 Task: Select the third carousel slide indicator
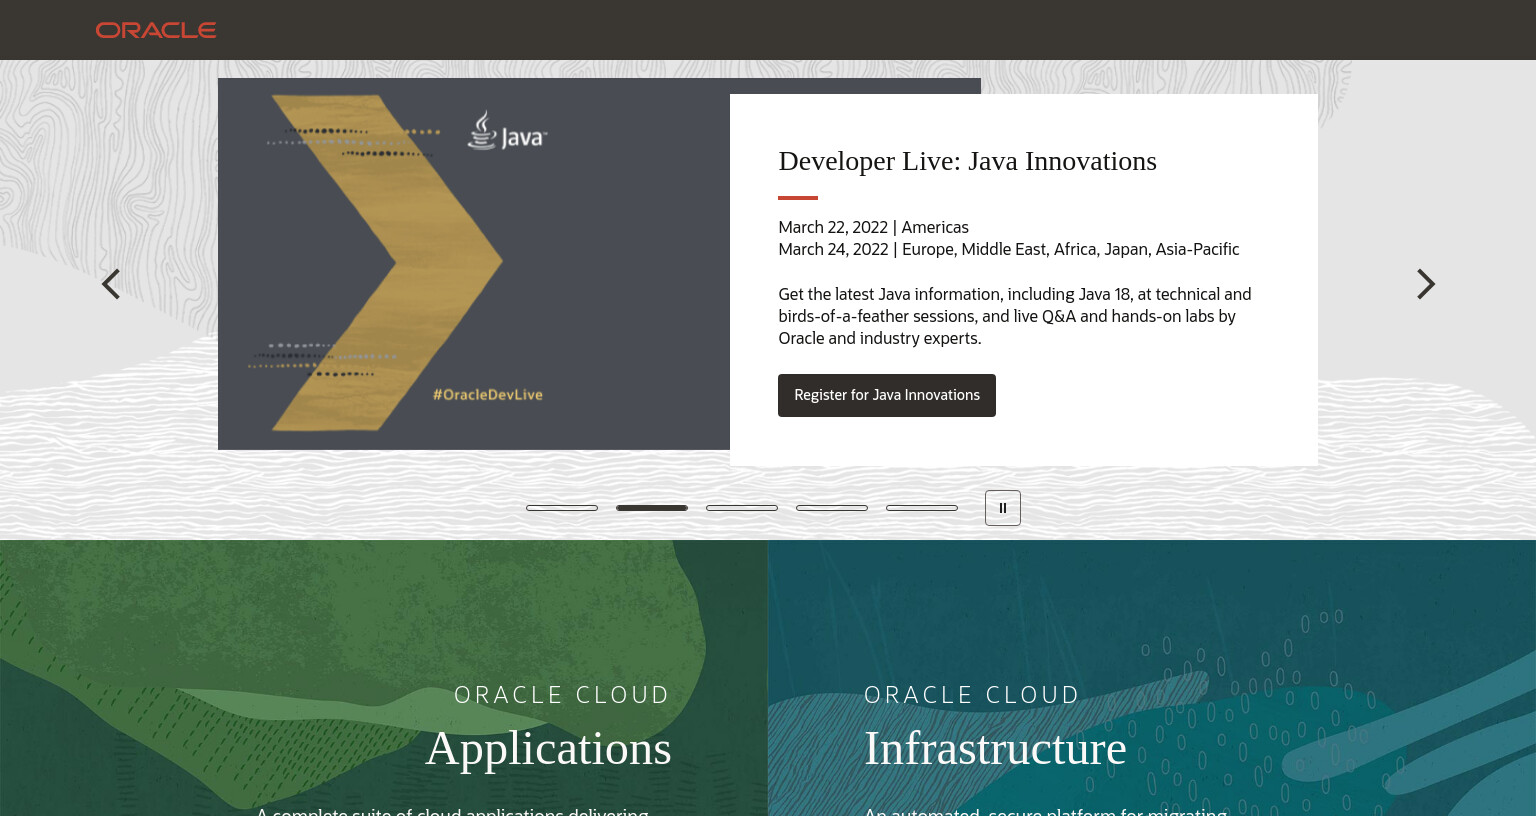click(x=742, y=508)
